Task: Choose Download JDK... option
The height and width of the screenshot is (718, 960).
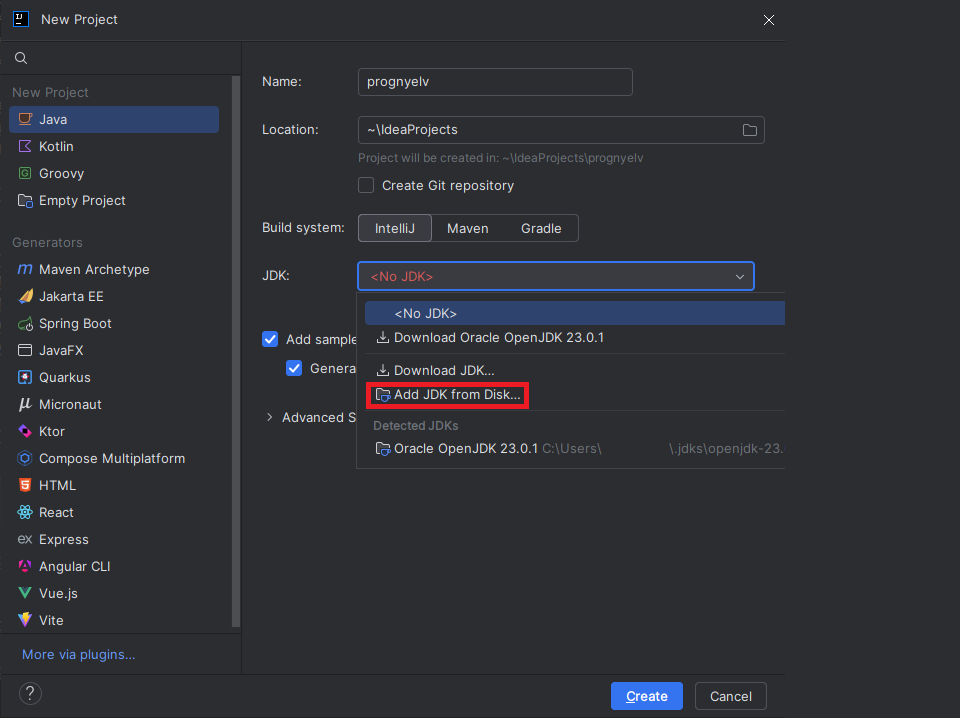Action: tap(575, 370)
